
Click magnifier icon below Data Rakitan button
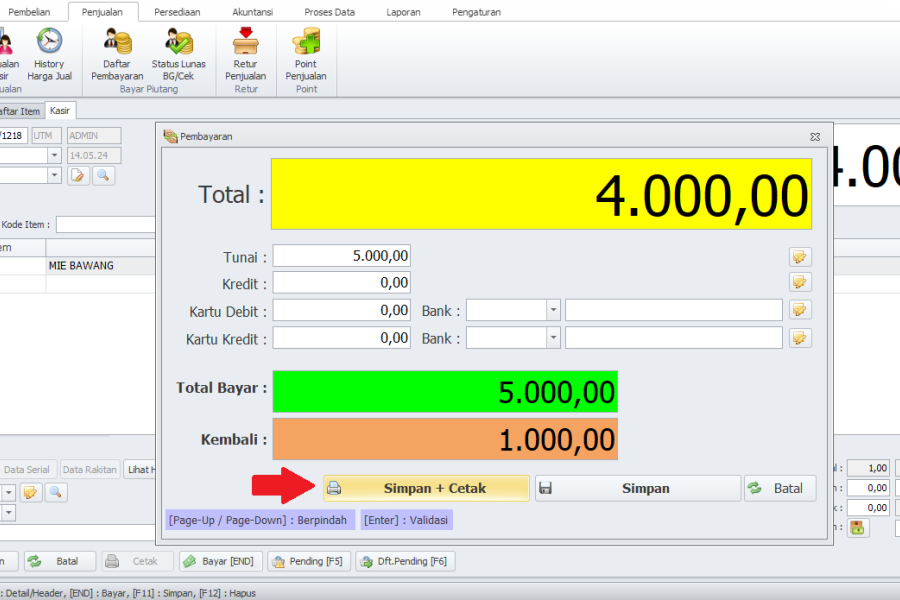click(x=56, y=492)
